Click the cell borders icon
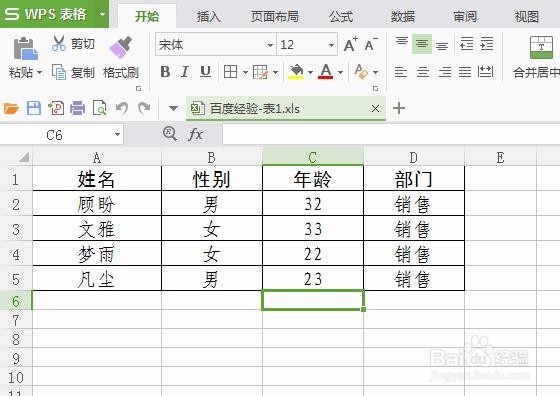This screenshot has height=396, width=560. [x=230, y=72]
